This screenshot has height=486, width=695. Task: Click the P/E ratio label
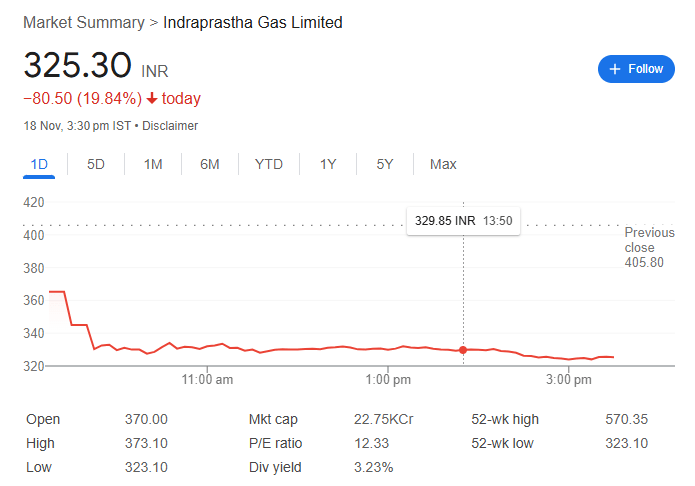point(275,443)
